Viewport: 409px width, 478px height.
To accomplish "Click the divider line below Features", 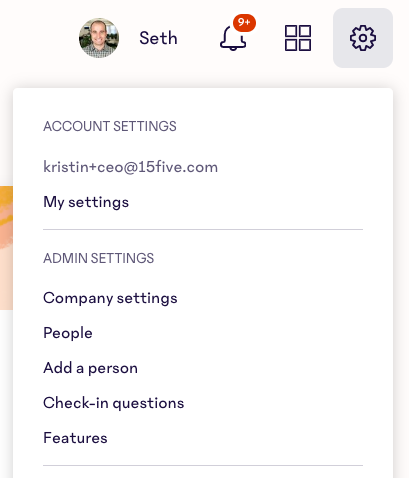I will point(203,465).
